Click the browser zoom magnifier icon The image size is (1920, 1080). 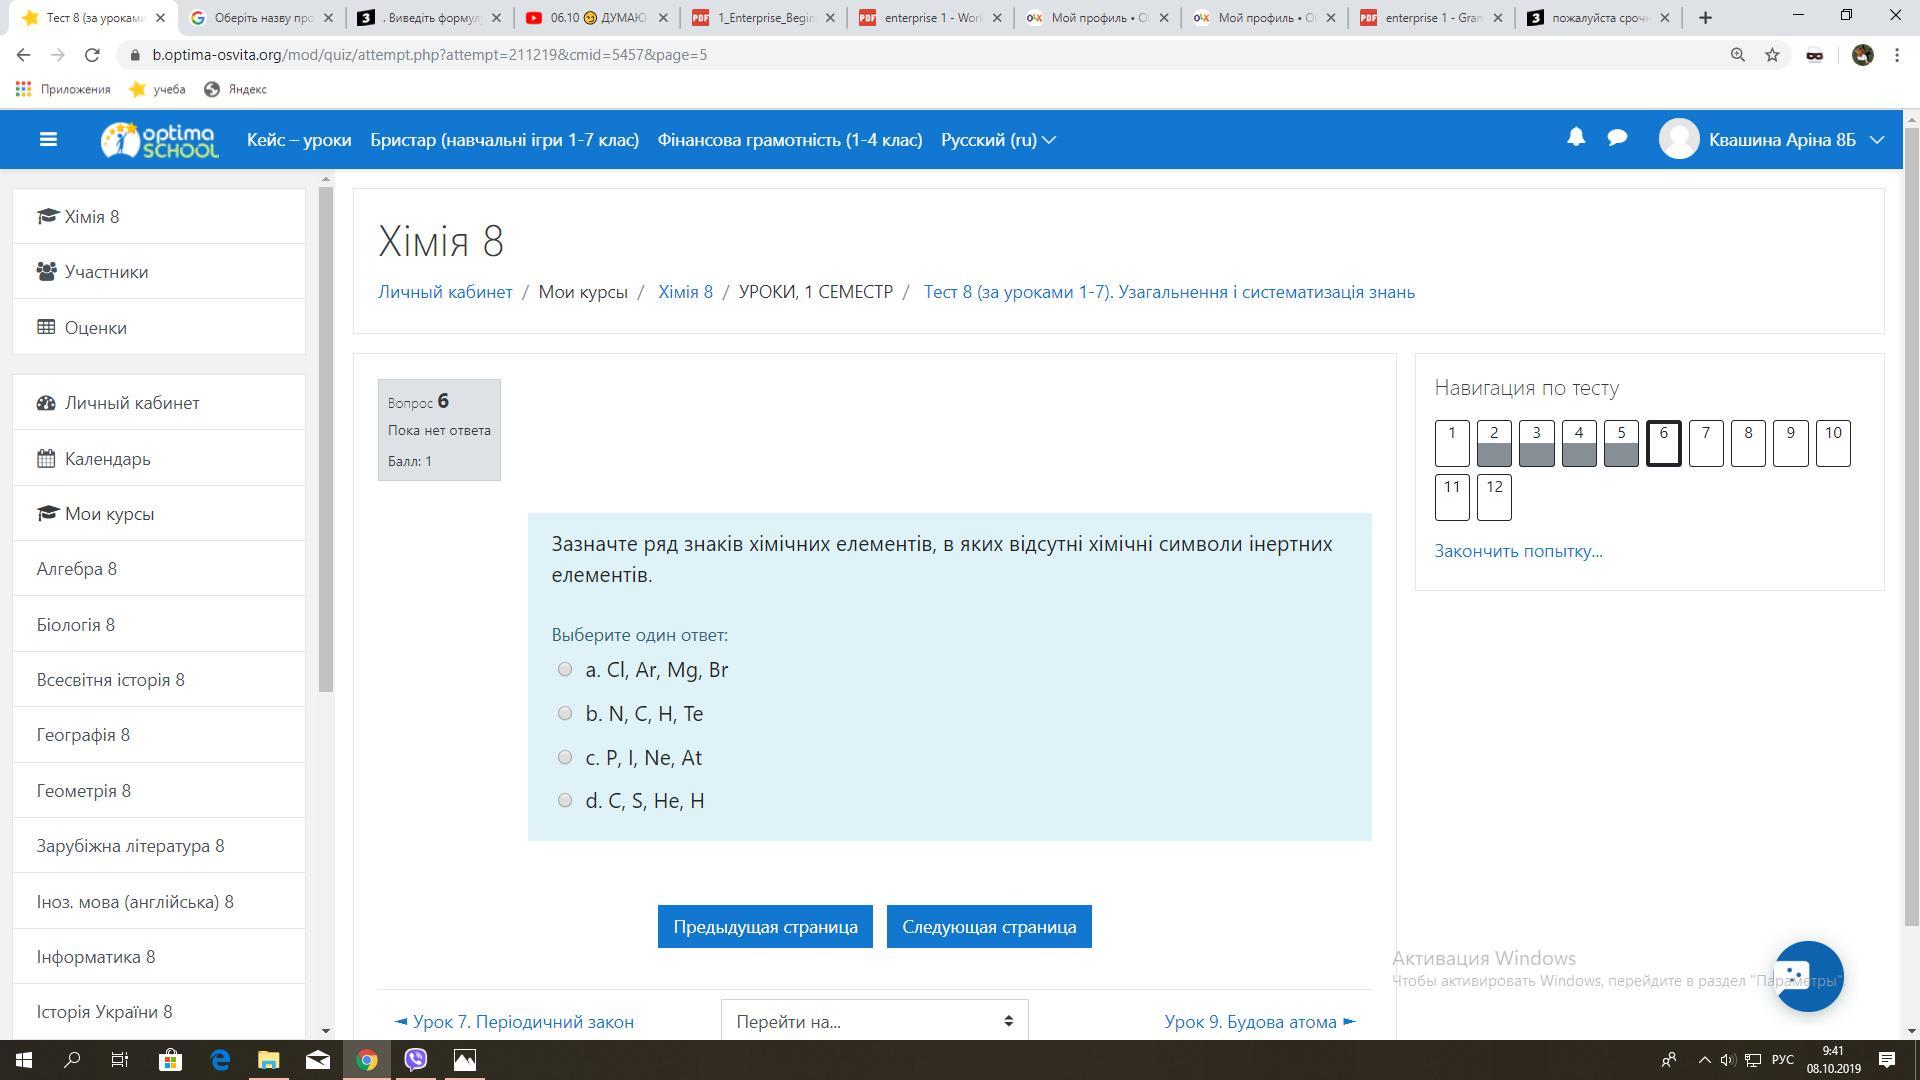pos(1738,55)
